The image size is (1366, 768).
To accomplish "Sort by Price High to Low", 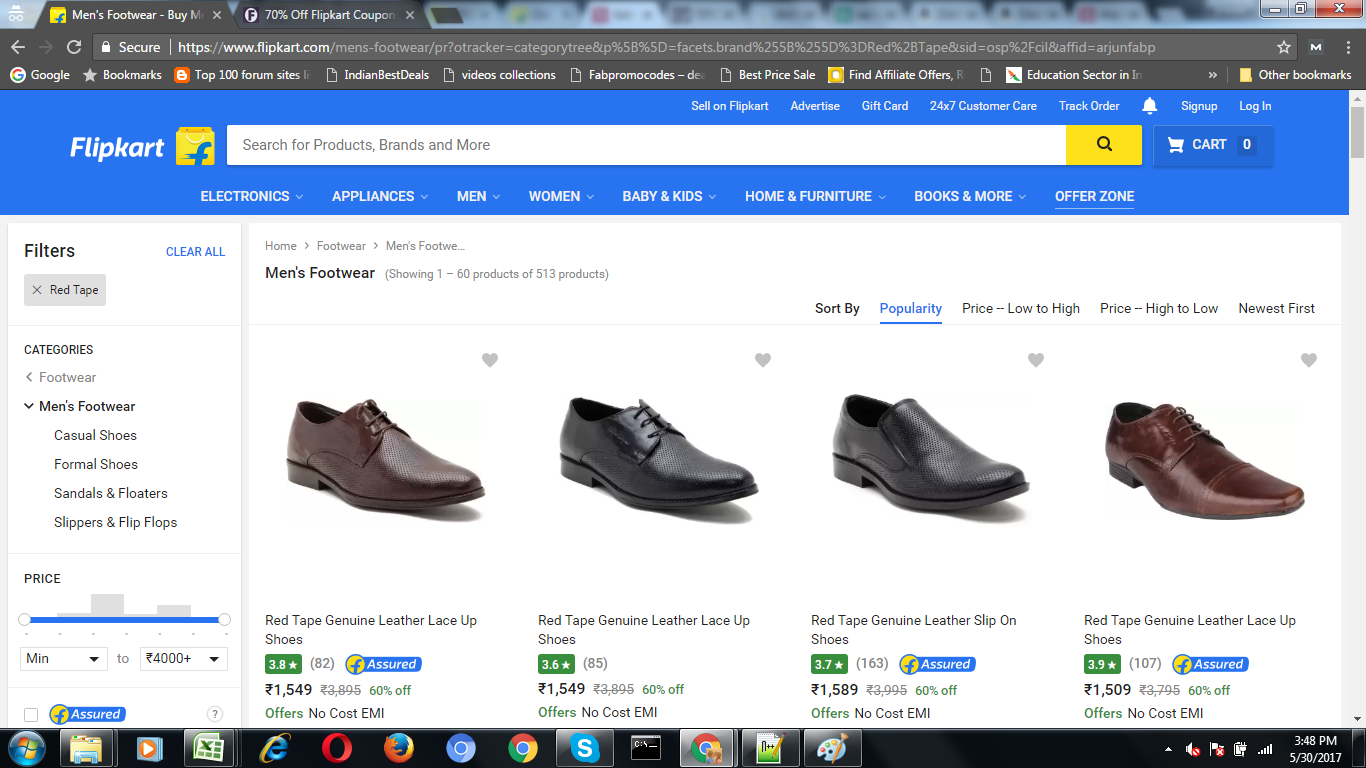I will click(x=1159, y=308).
